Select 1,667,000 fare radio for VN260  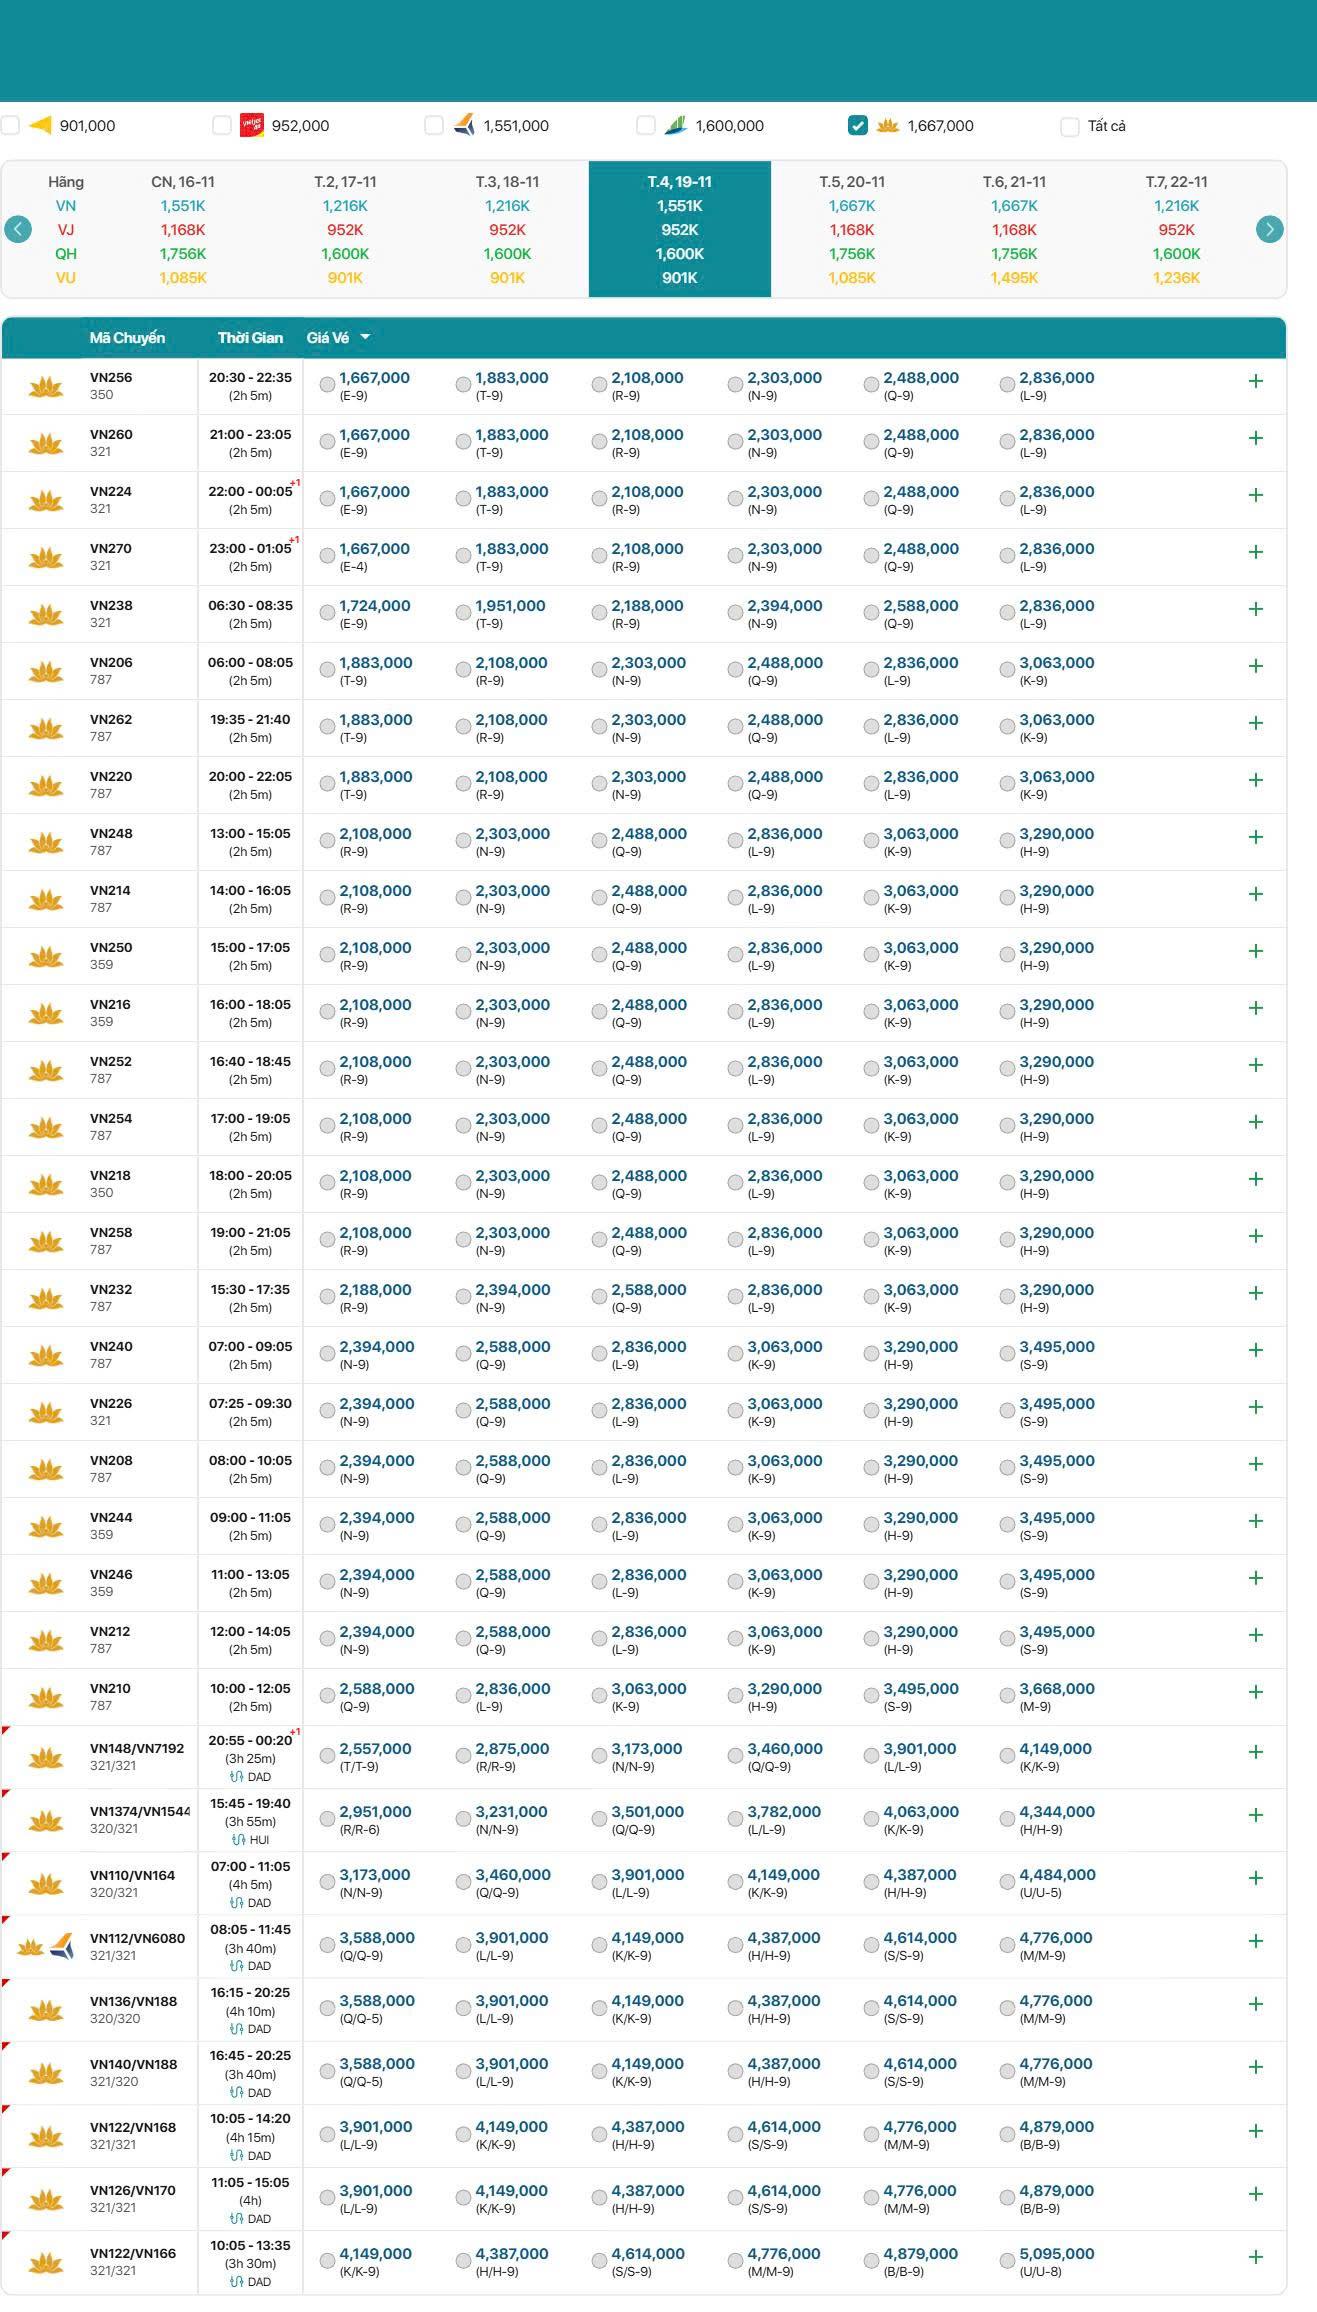[x=327, y=441]
